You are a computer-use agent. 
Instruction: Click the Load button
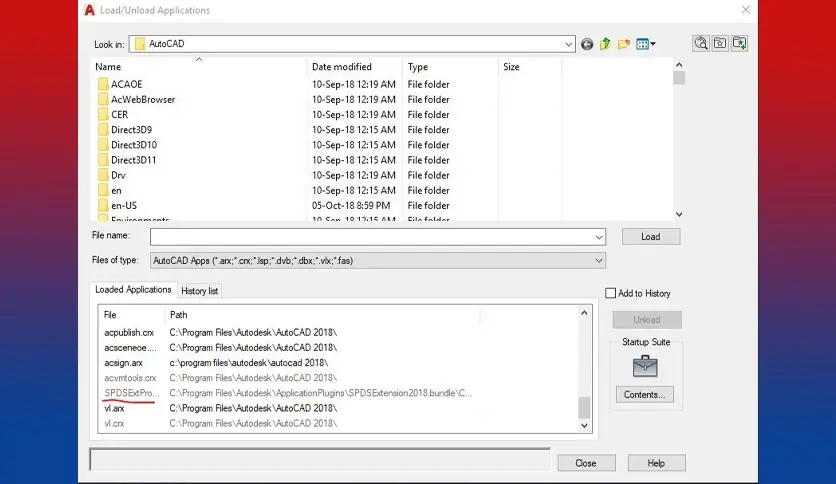650,237
